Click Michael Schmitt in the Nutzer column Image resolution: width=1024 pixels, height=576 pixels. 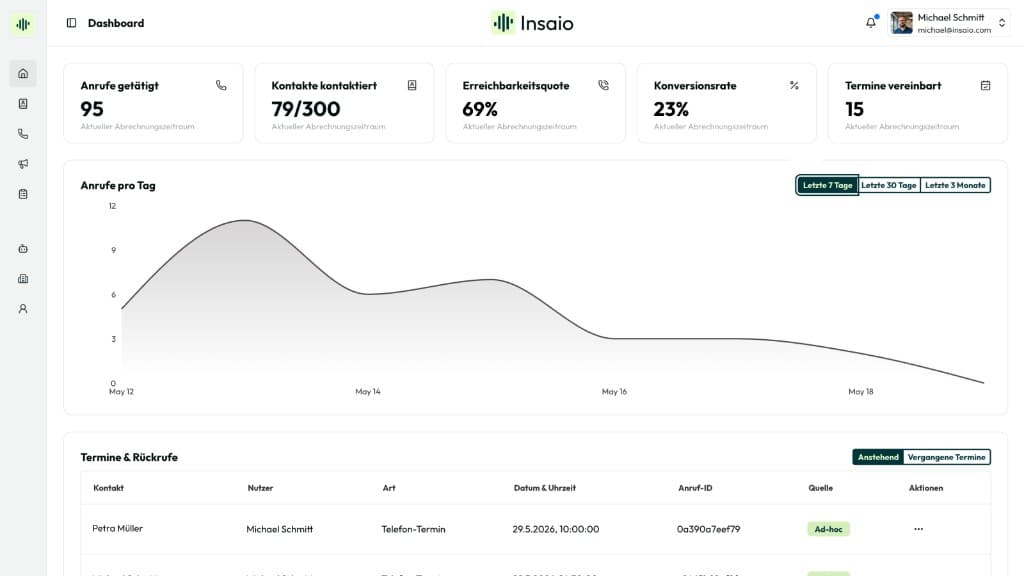280,529
